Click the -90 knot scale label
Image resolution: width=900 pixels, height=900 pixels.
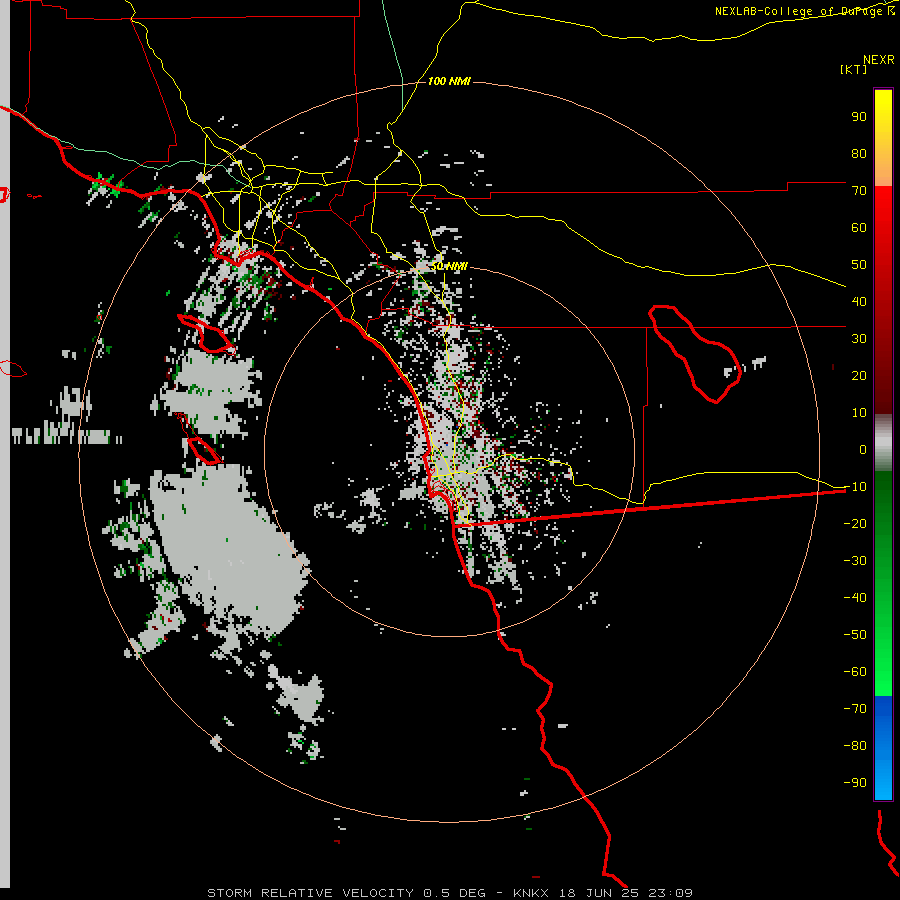(855, 783)
